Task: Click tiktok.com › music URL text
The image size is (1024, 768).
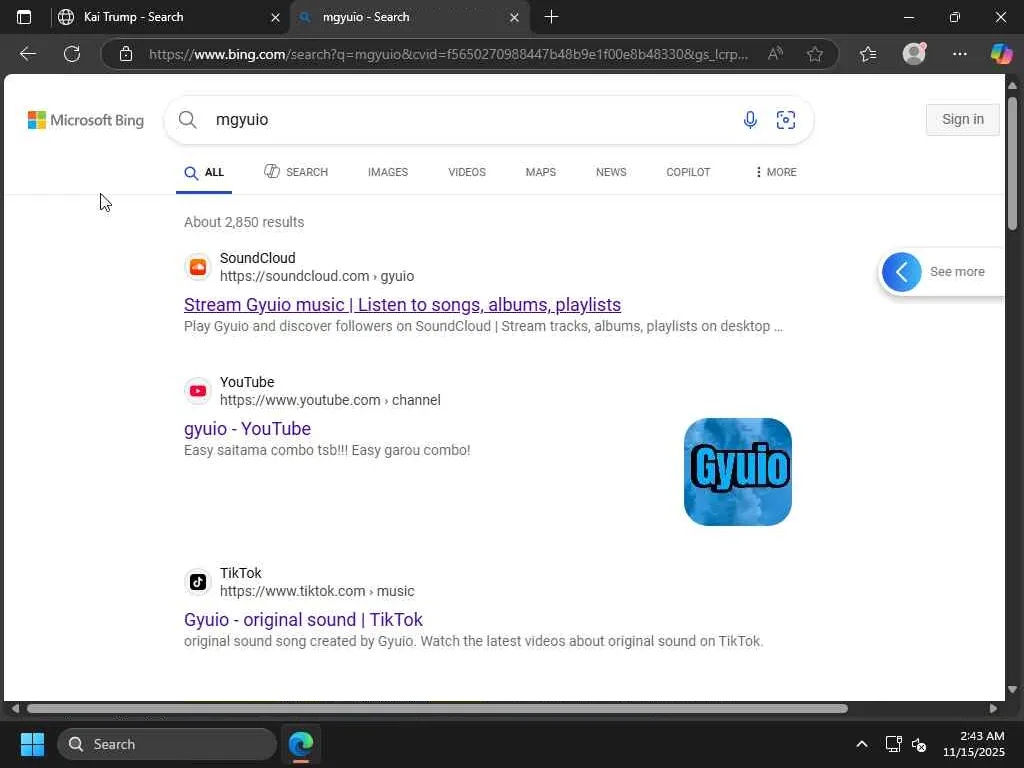Action: click(317, 591)
